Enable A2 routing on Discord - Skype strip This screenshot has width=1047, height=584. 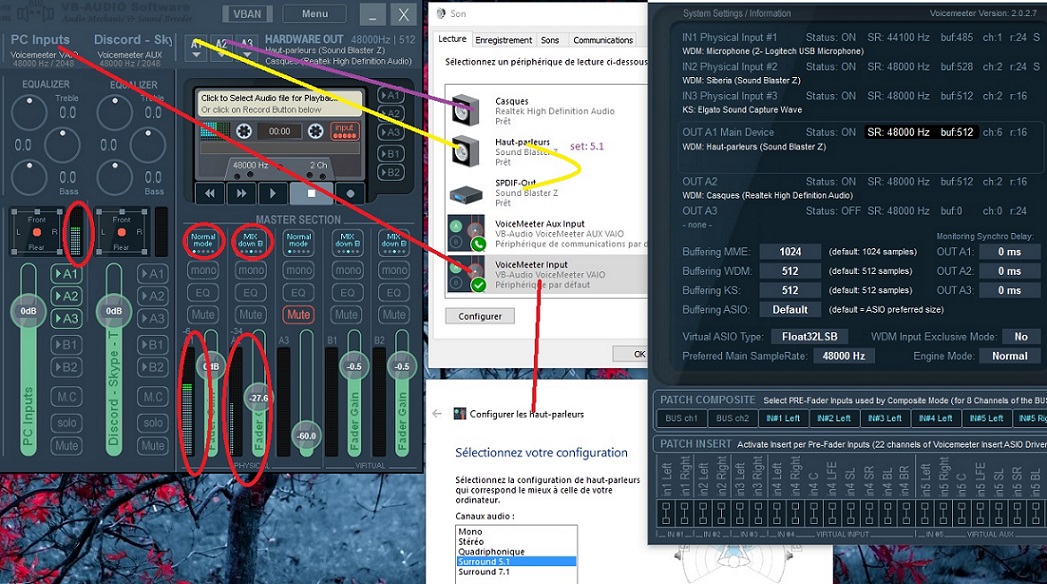[152, 296]
